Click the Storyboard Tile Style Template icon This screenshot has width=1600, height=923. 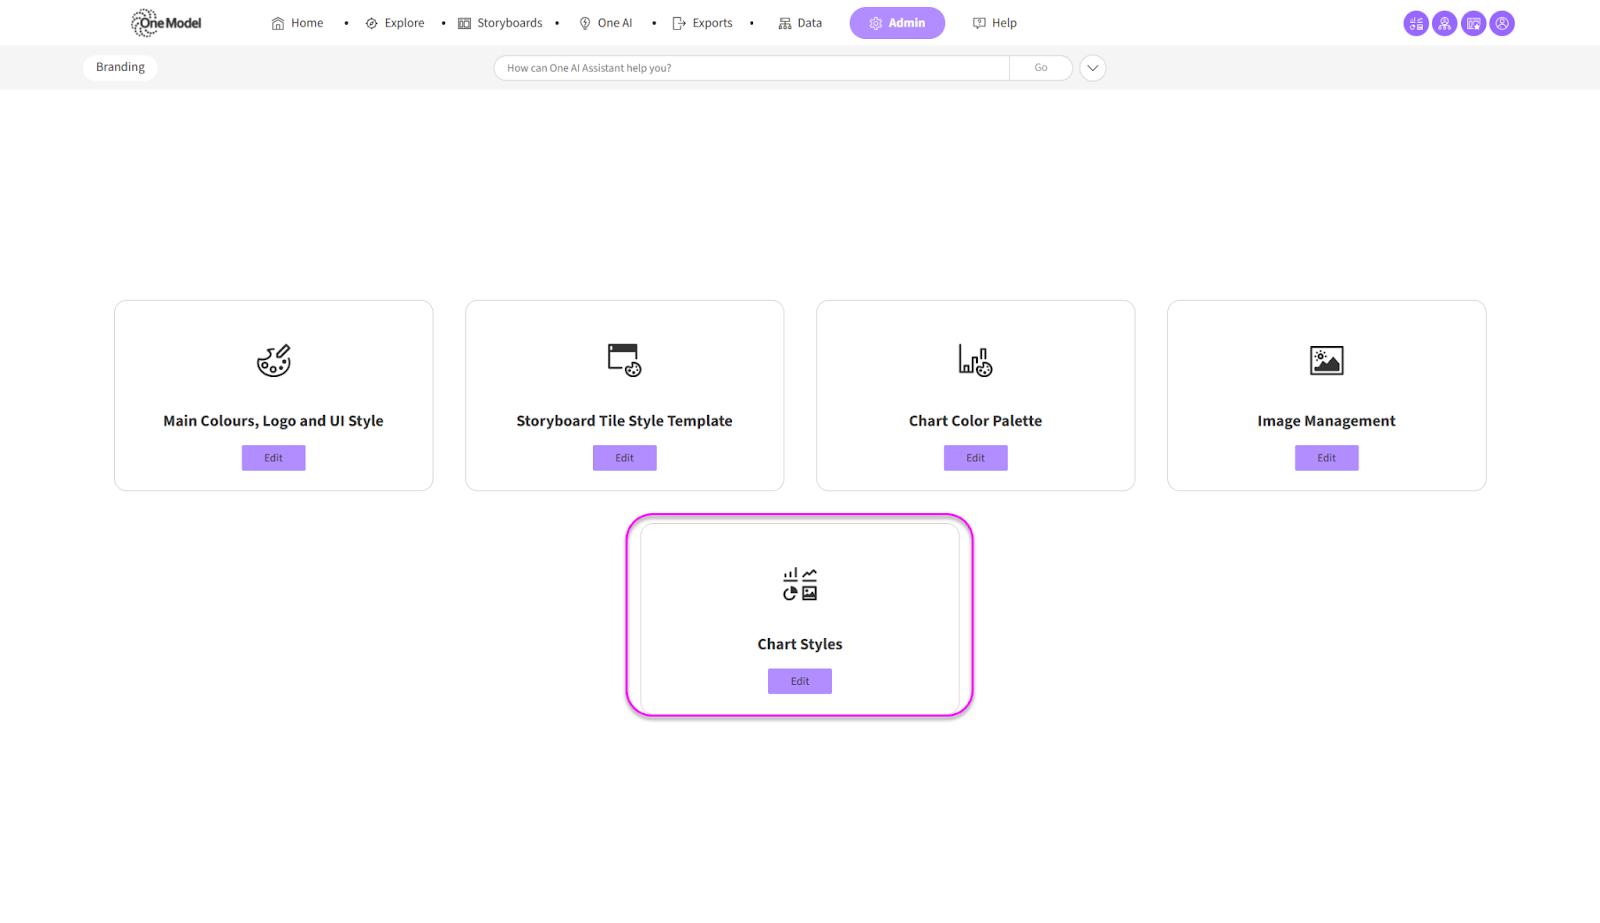point(624,360)
